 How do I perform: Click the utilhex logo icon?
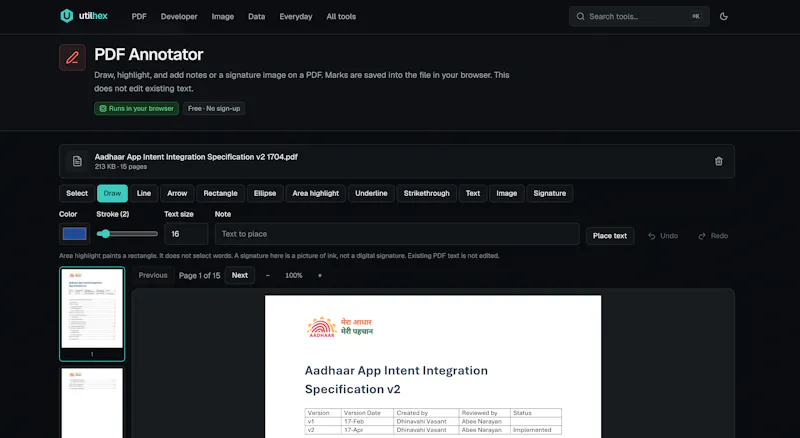(67, 16)
